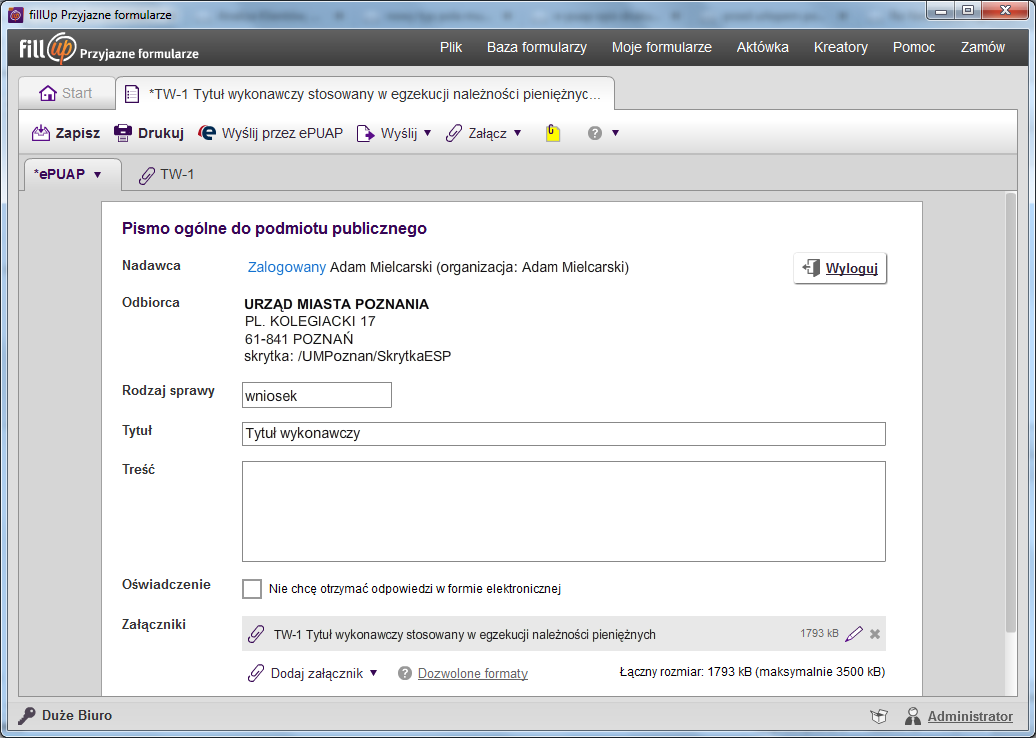Click the help question mark icon in toolbar
This screenshot has width=1036, height=738.
point(595,133)
